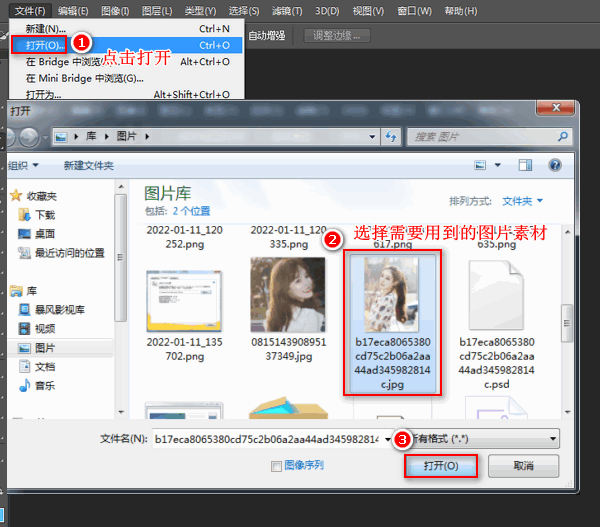Screen dimensions: 600x527
Task: Open the 所有格式 file type dropdown
Action: (x=483, y=439)
